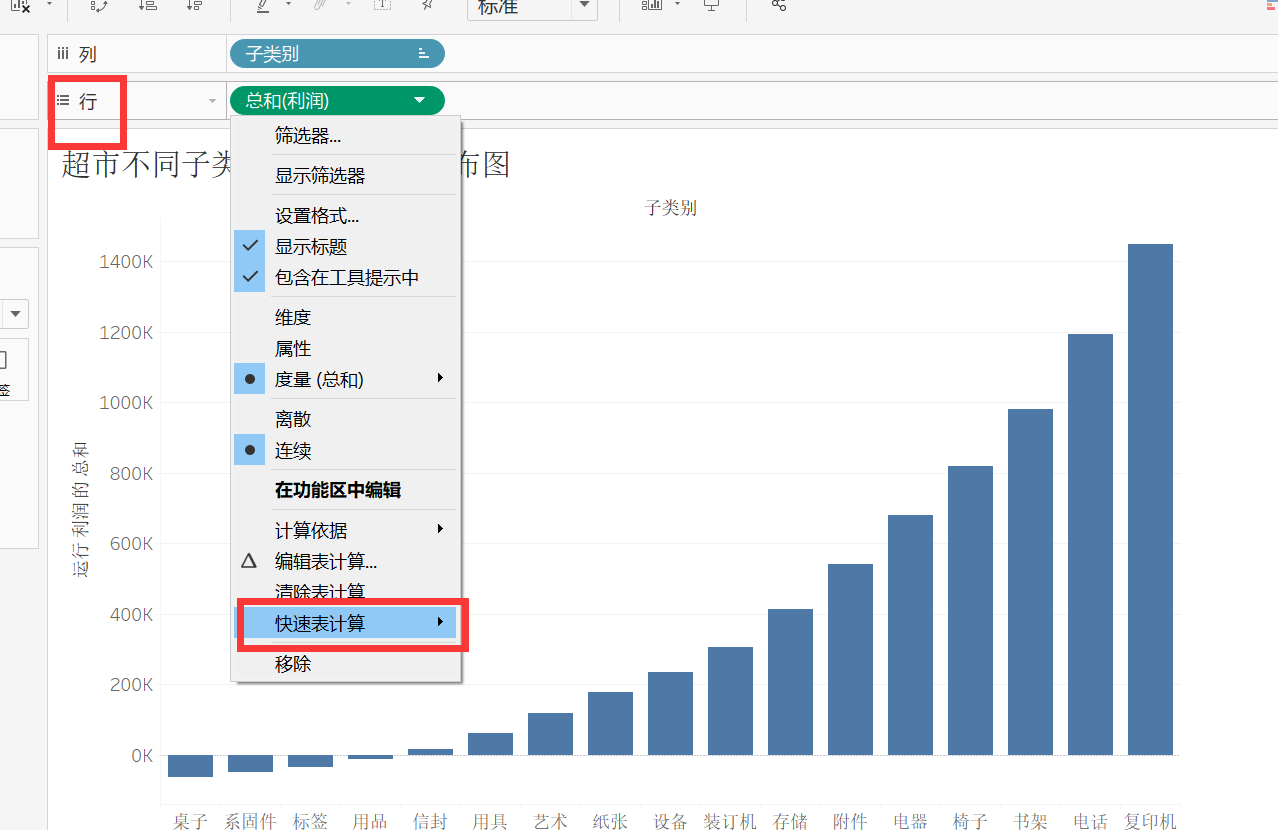Click the 子类别 pill on columns shelf
The image size is (1278, 830).
click(x=336, y=54)
